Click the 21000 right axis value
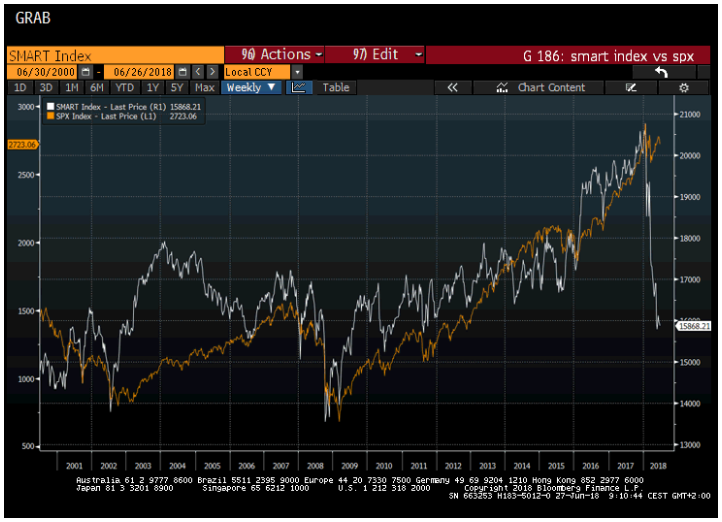Viewport: 722px width, 522px height. click(x=690, y=115)
